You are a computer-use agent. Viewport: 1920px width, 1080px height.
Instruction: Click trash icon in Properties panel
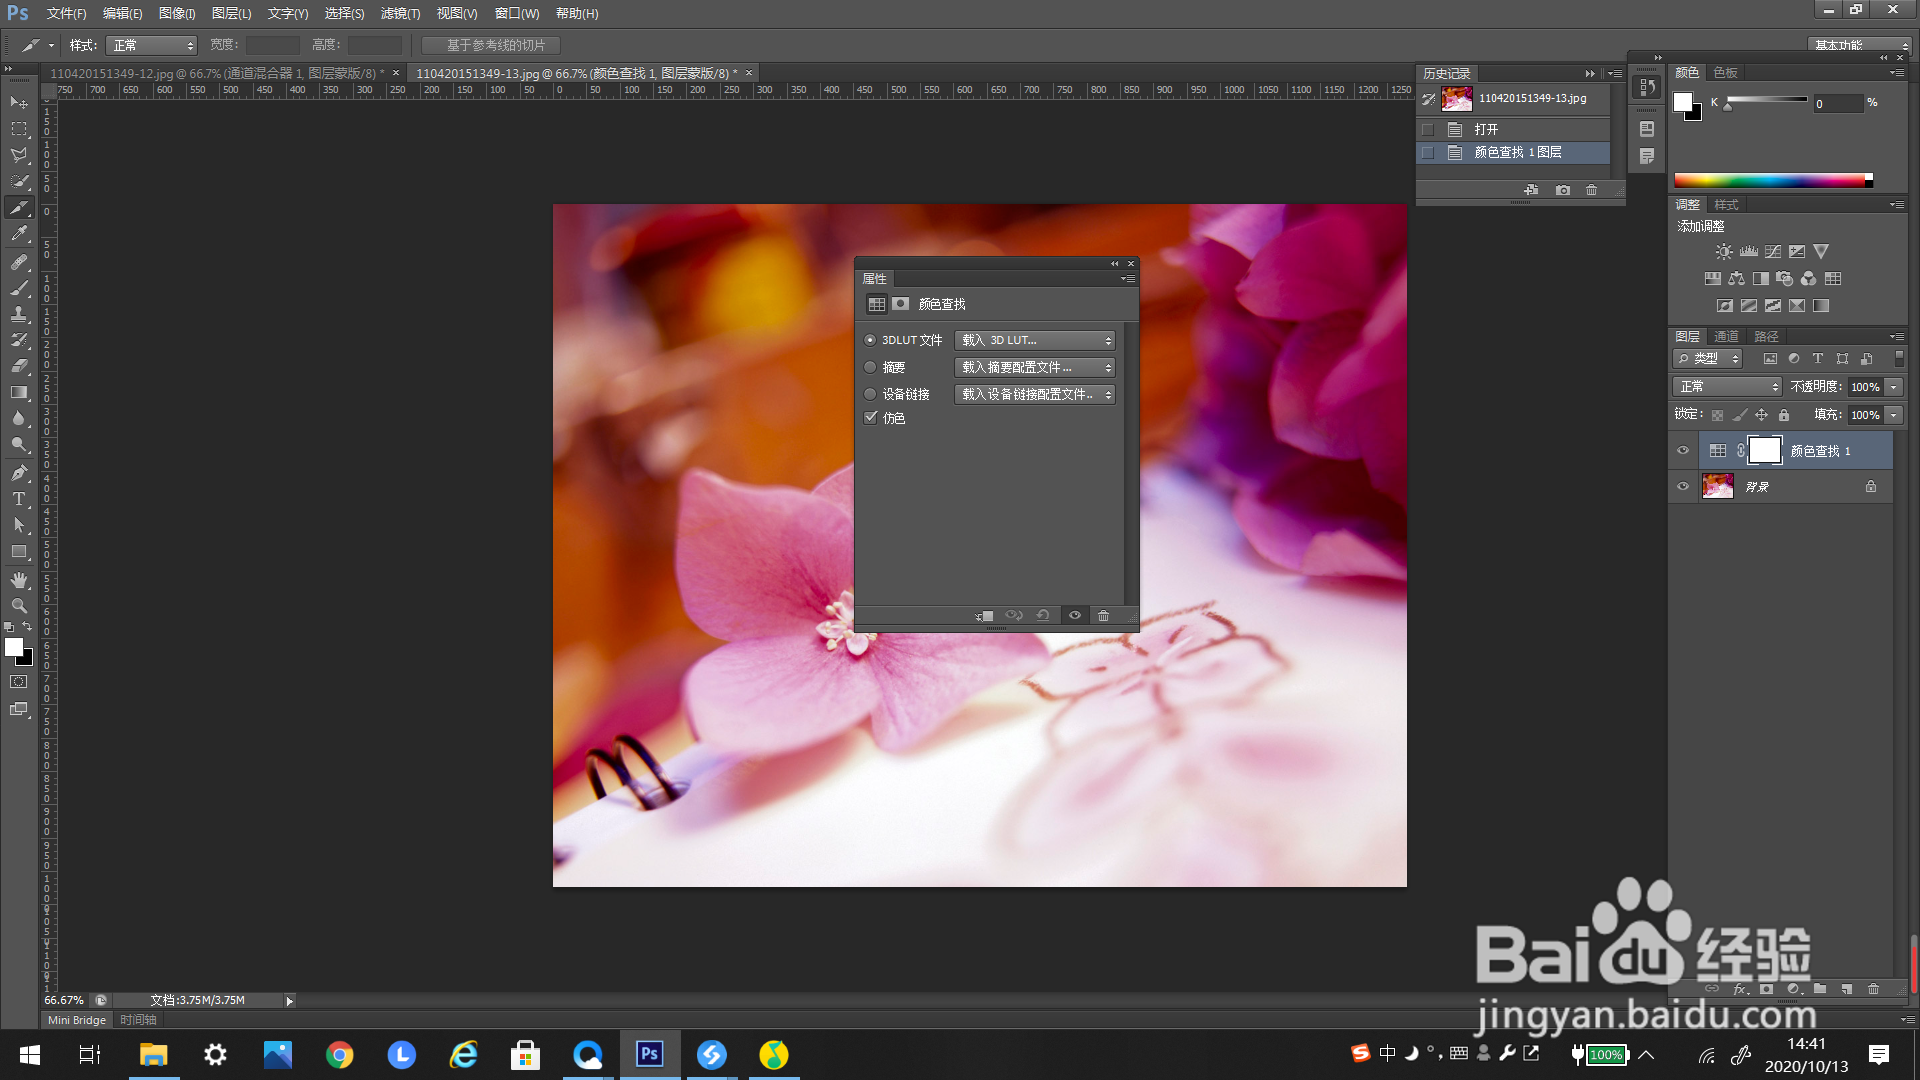point(1103,616)
